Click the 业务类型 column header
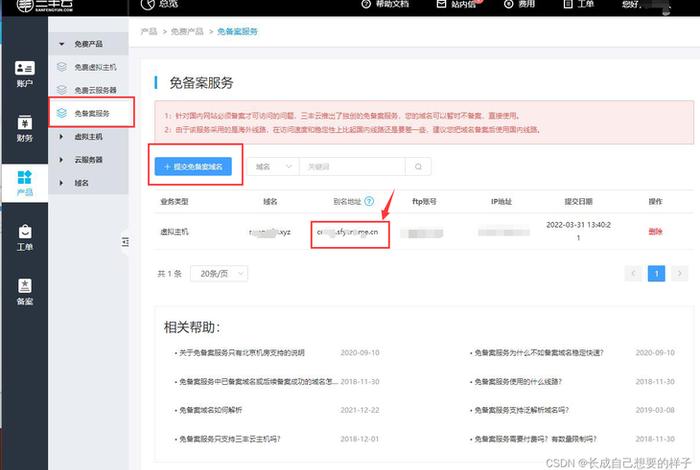This screenshot has height=470, width=700. [174, 202]
